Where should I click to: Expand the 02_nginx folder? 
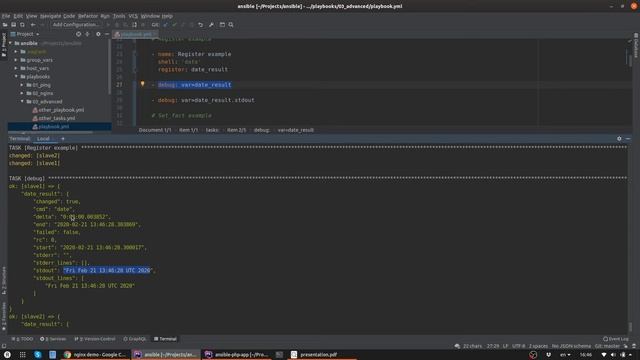22,93
